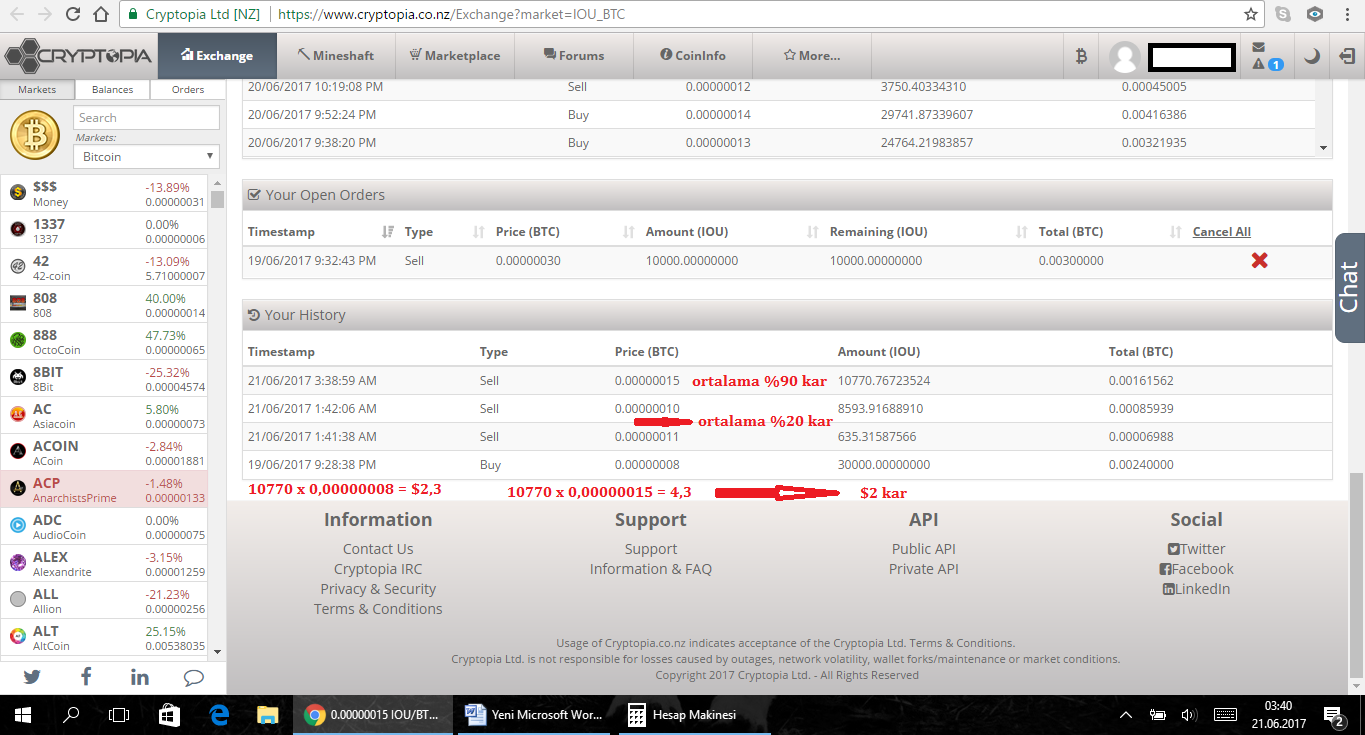Switch to the Markets sidebar tab
The image size is (1365, 735).
(37, 90)
